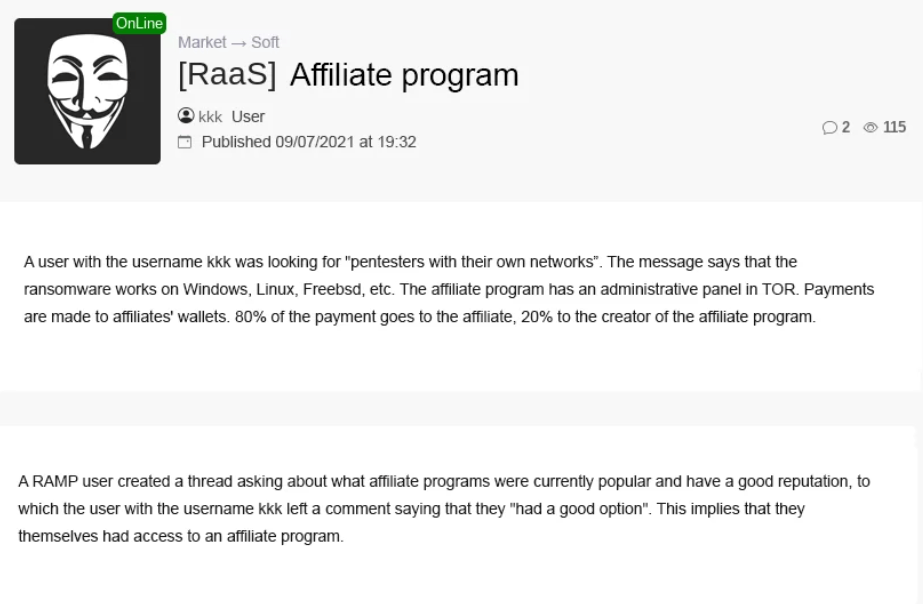This screenshot has height=604, width=923.
Task: Click the gray divider between posts
Action: pos(462,408)
